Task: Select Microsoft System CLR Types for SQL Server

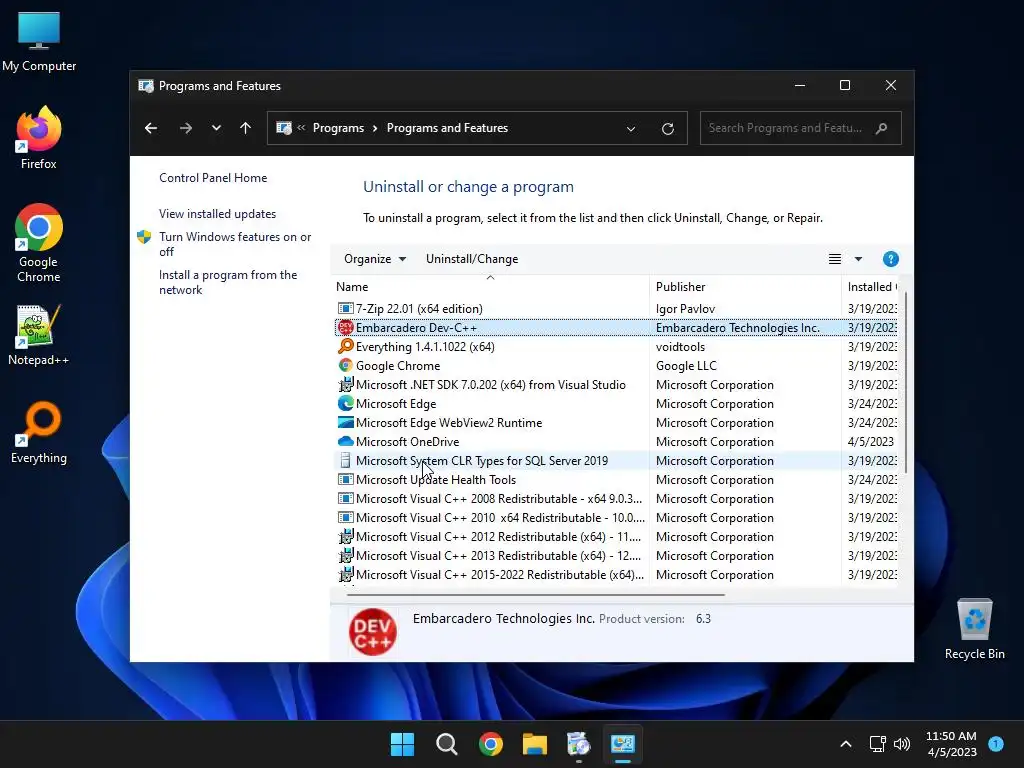Action: click(616, 460)
